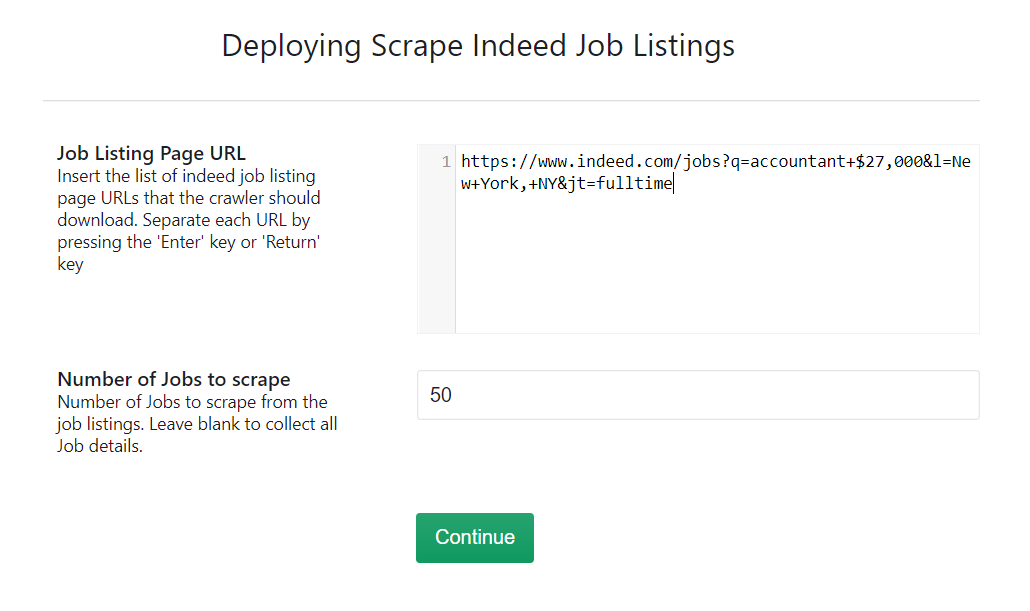Screen dimensions: 1030x611
Task: Focus the Number of Jobs to scrape field
Action: (x=698, y=395)
